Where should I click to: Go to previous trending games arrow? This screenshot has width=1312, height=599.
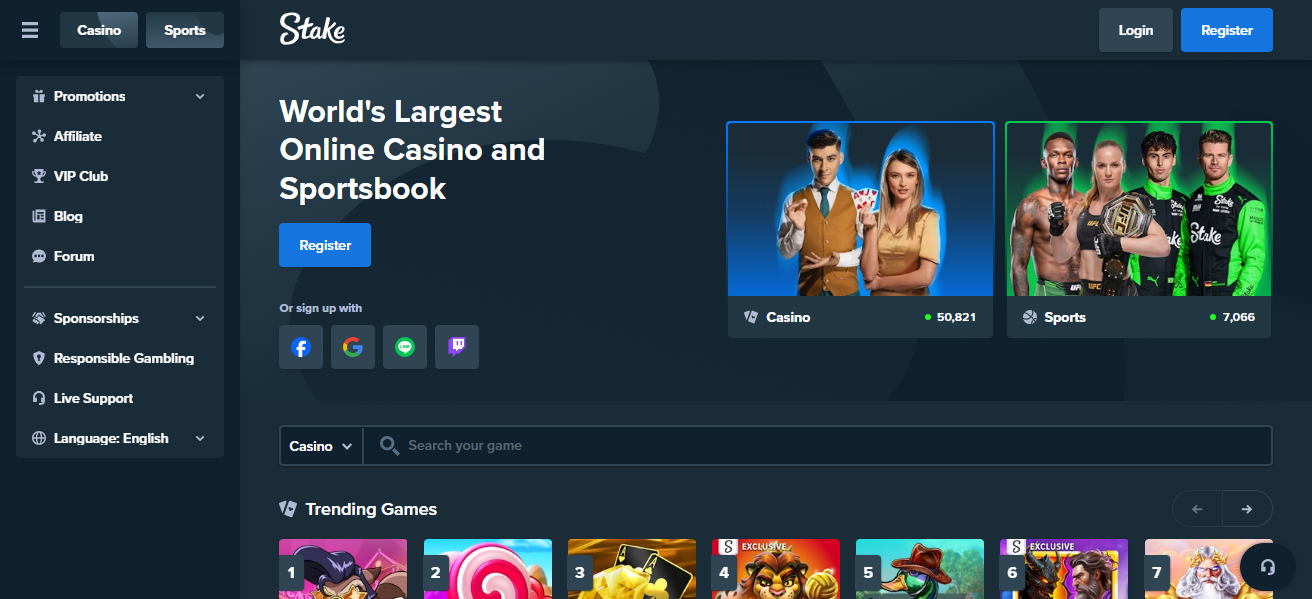coord(1197,509)
